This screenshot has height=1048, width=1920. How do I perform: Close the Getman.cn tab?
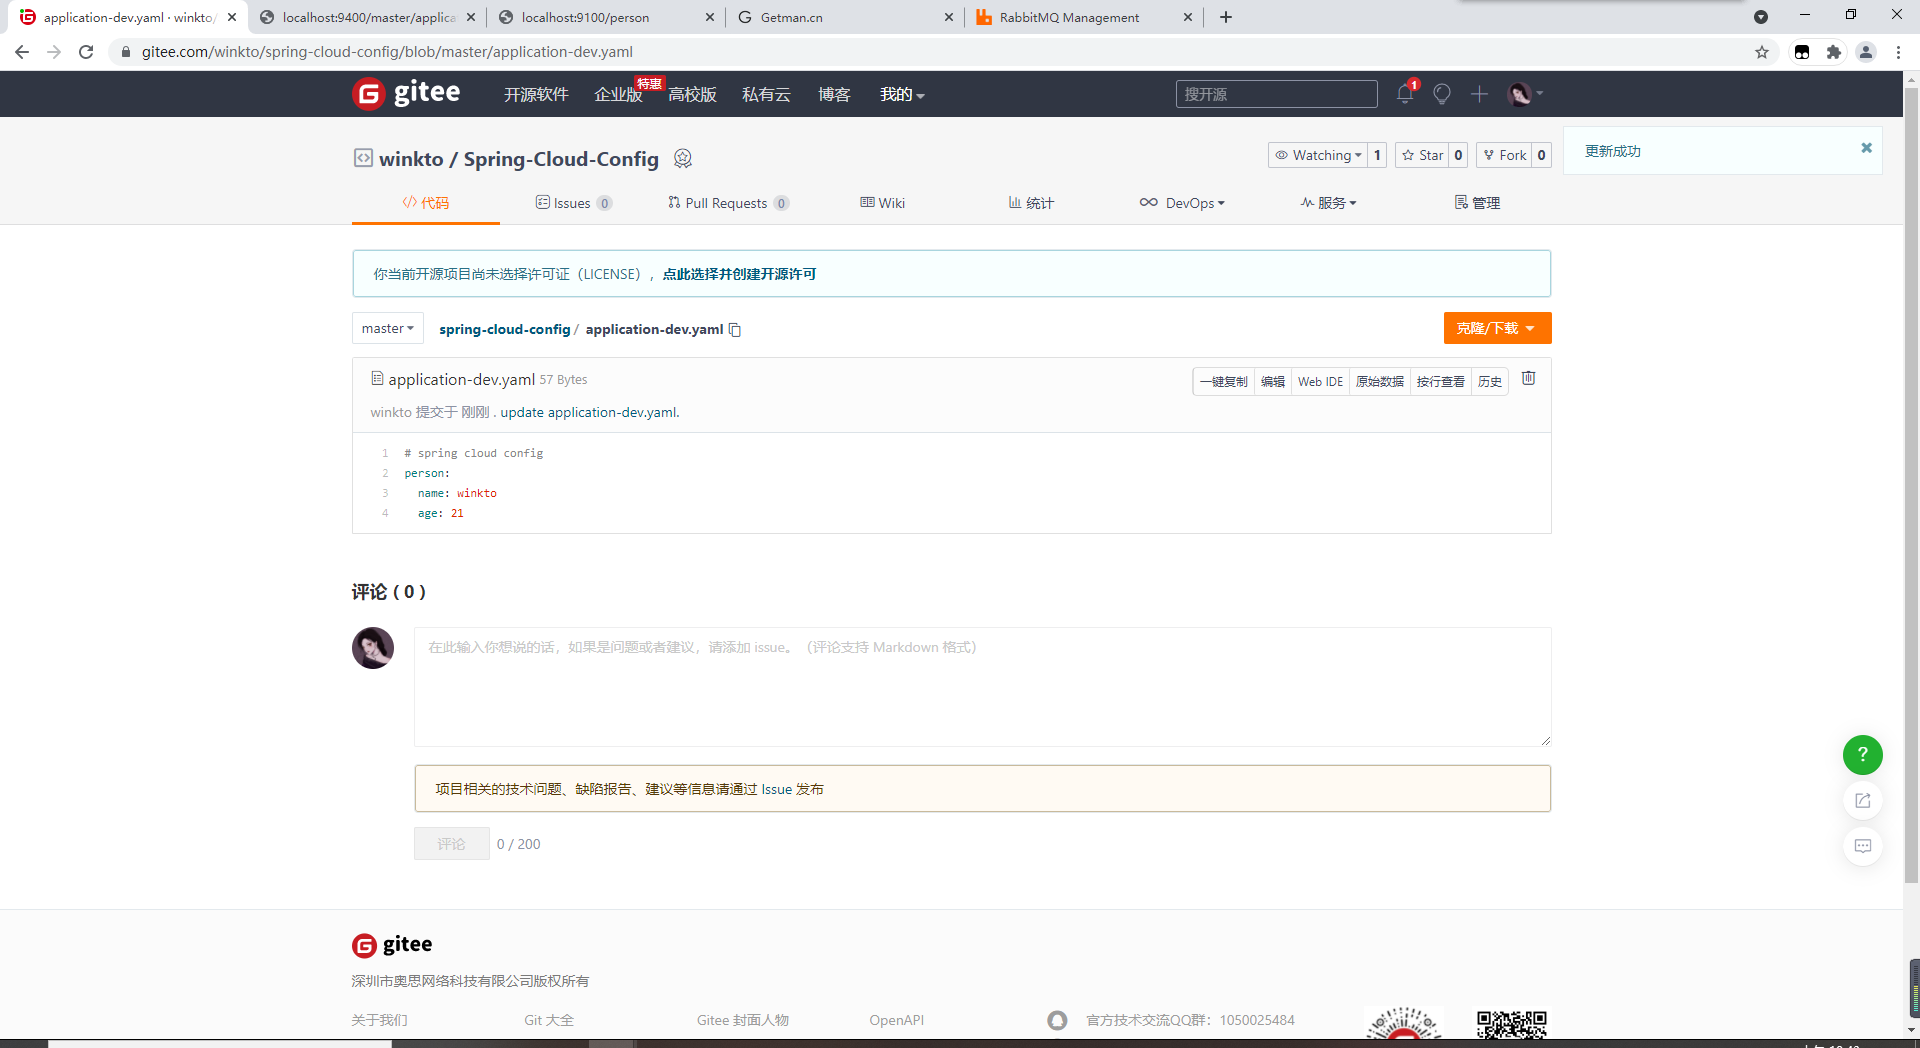click(x=949, y=17)
